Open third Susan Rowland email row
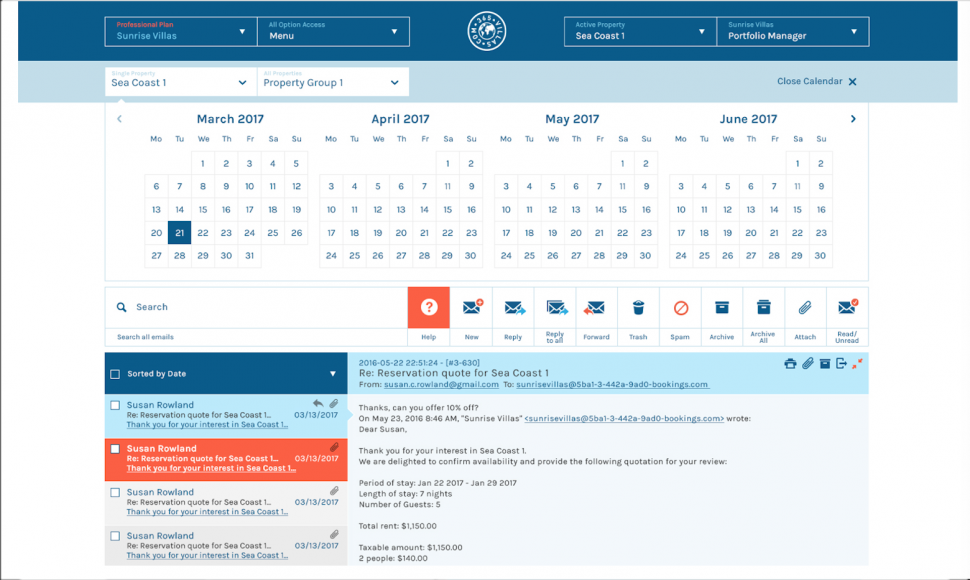 click(x=226, y=503)
